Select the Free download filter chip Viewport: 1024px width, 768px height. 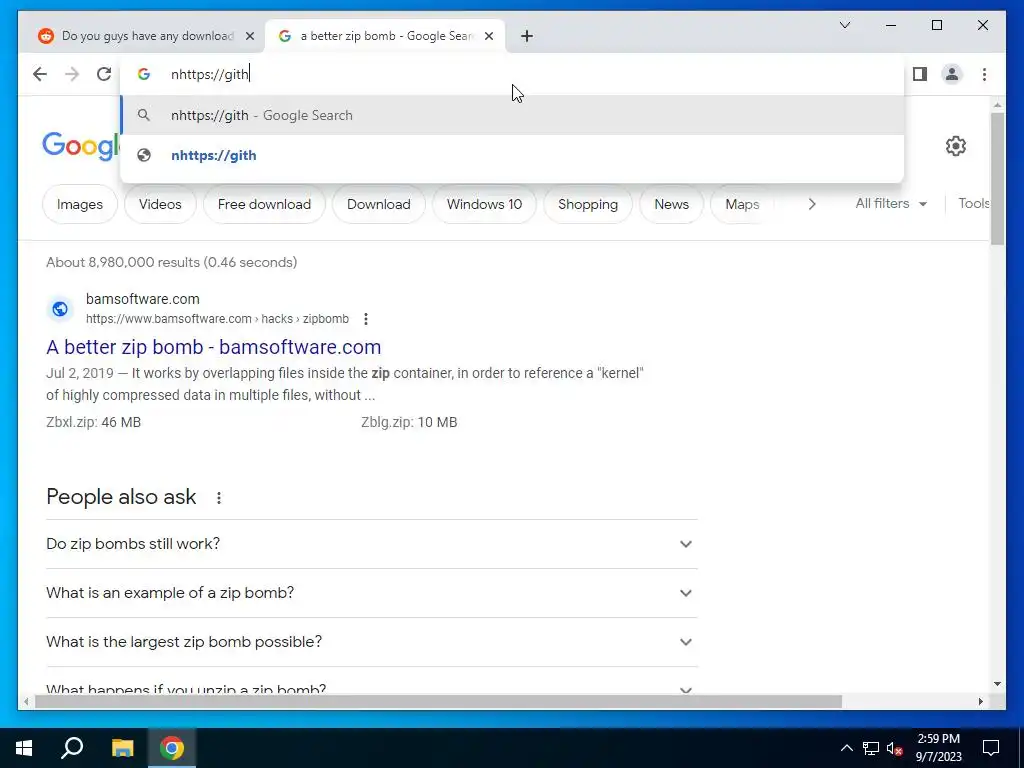click(x=264, y=204)
